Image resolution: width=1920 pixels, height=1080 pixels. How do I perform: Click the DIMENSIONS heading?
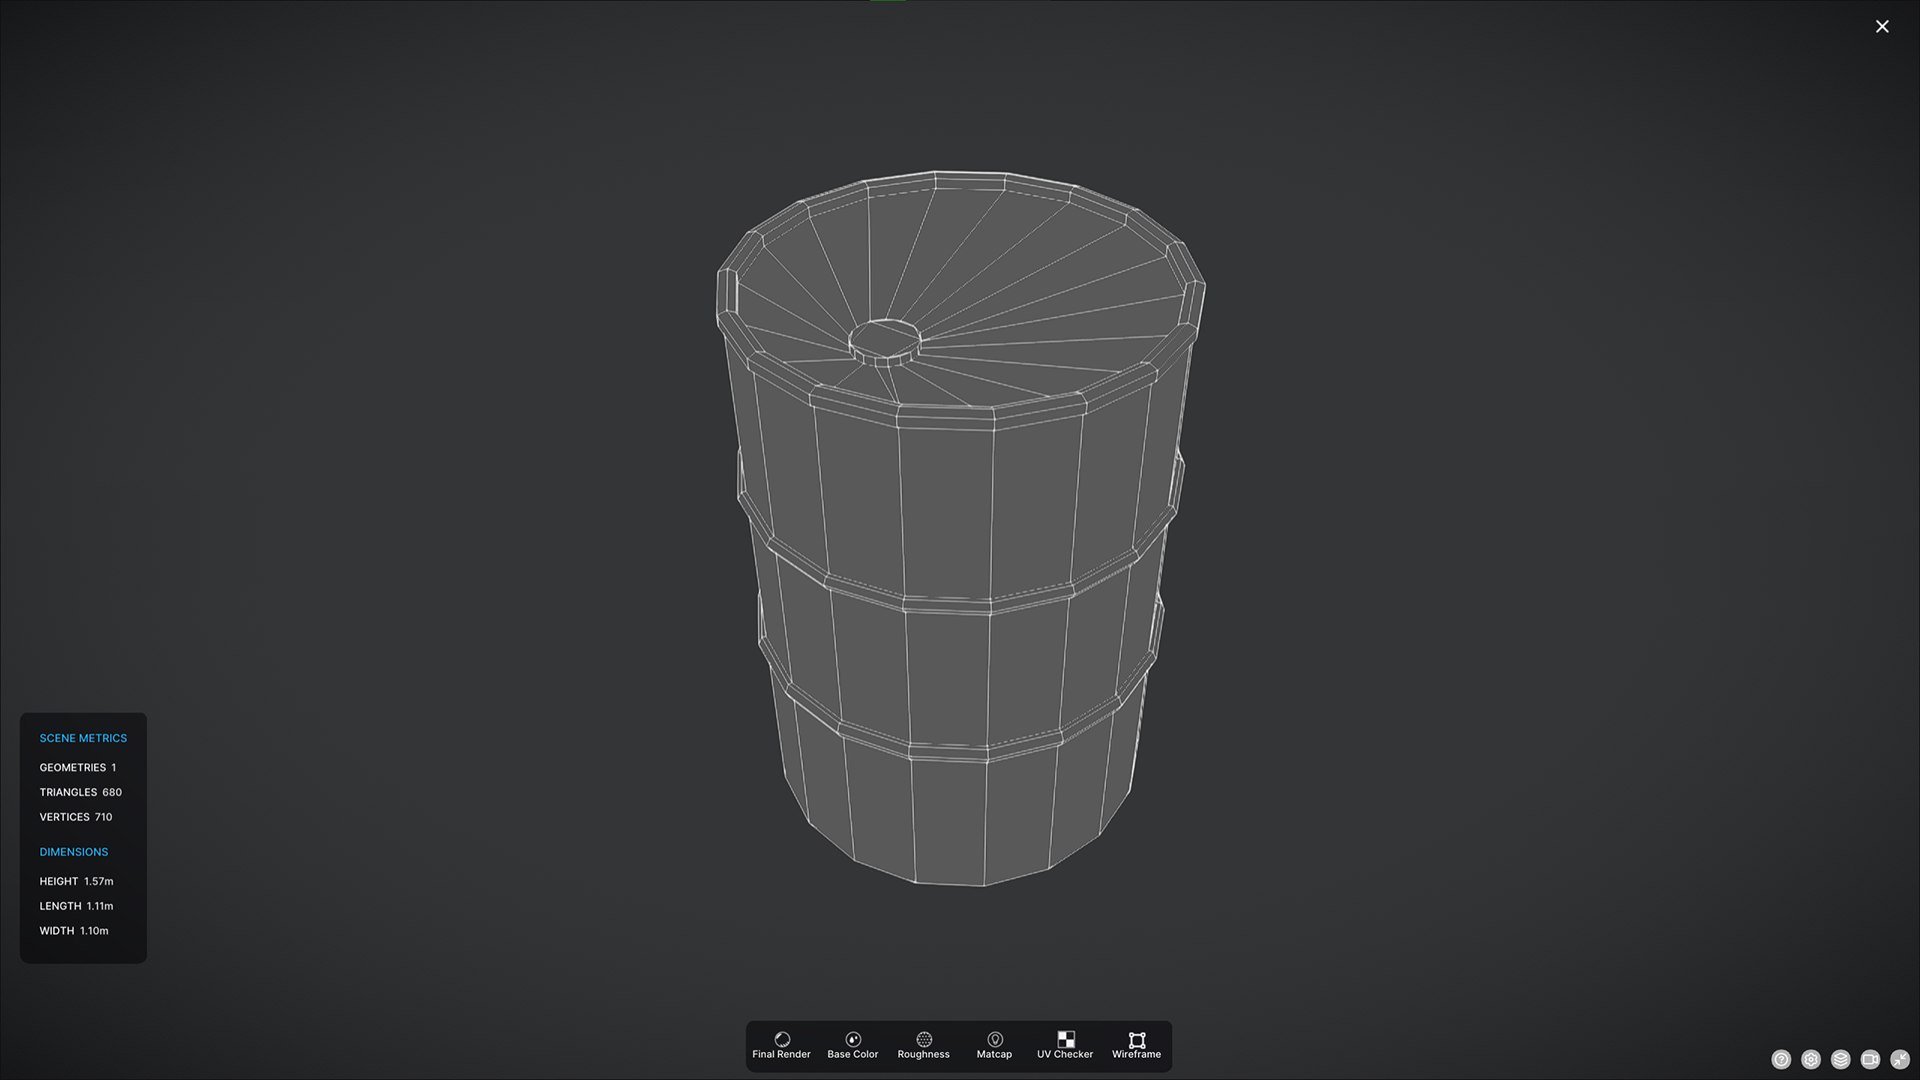(x=74, y=852)
